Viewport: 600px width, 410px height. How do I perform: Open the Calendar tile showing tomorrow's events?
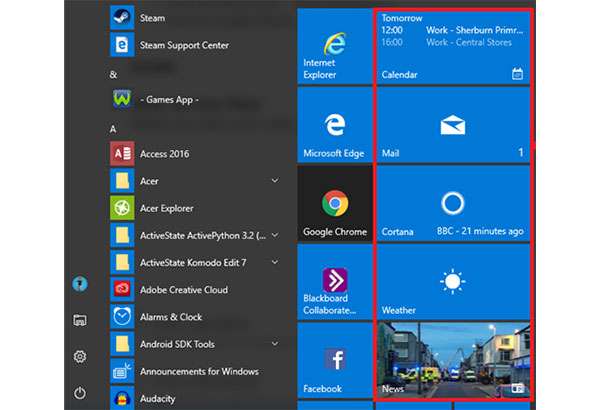452,47
